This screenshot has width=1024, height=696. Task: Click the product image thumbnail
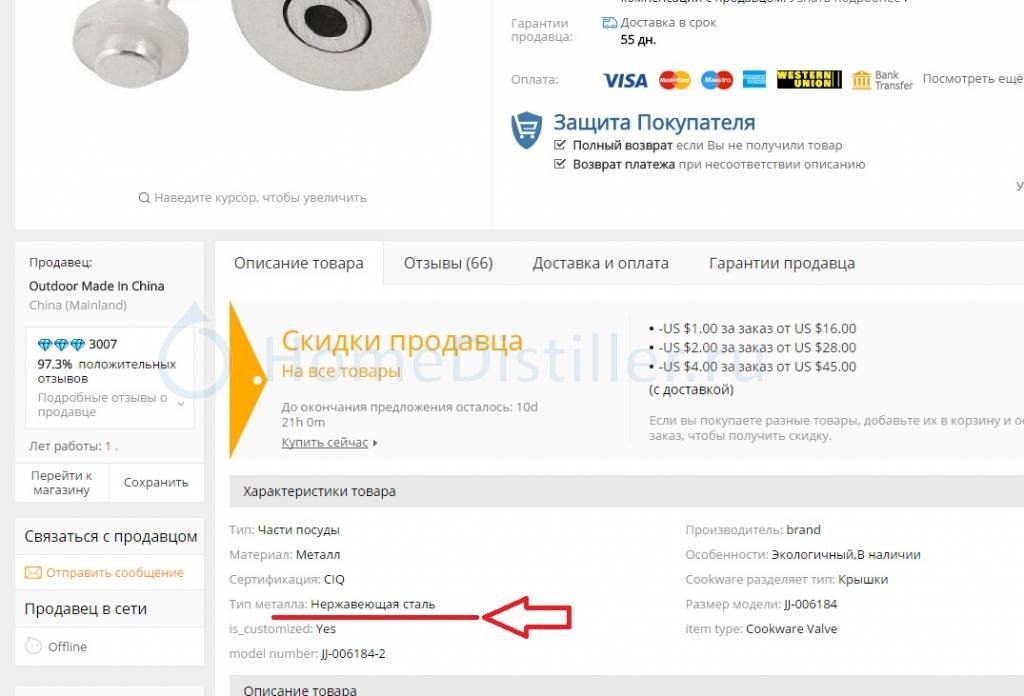[253, 46]
